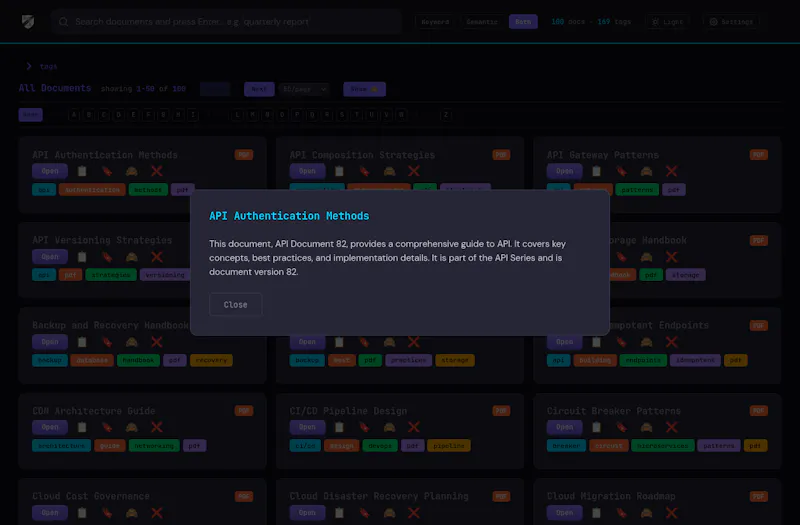Open the Cloud Cost Governance document
This screenshot has width=800, height=525.
point(50,512)
